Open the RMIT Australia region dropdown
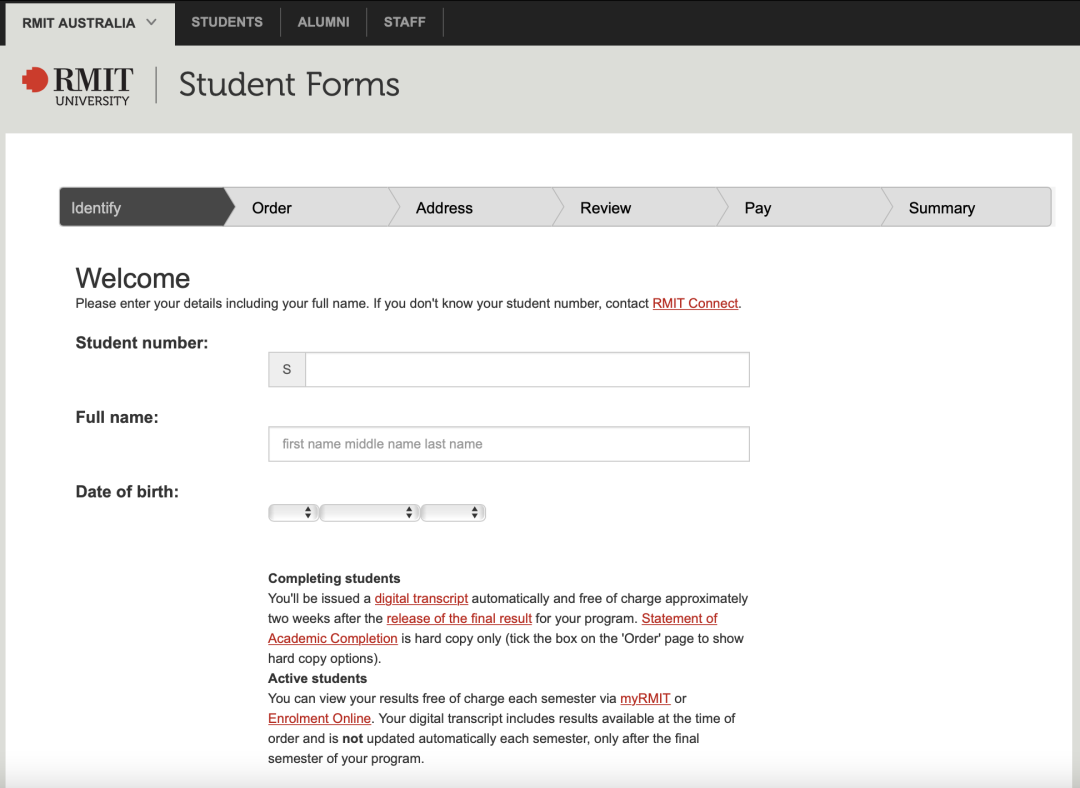 pyautogui.click(x=90, y=23)
